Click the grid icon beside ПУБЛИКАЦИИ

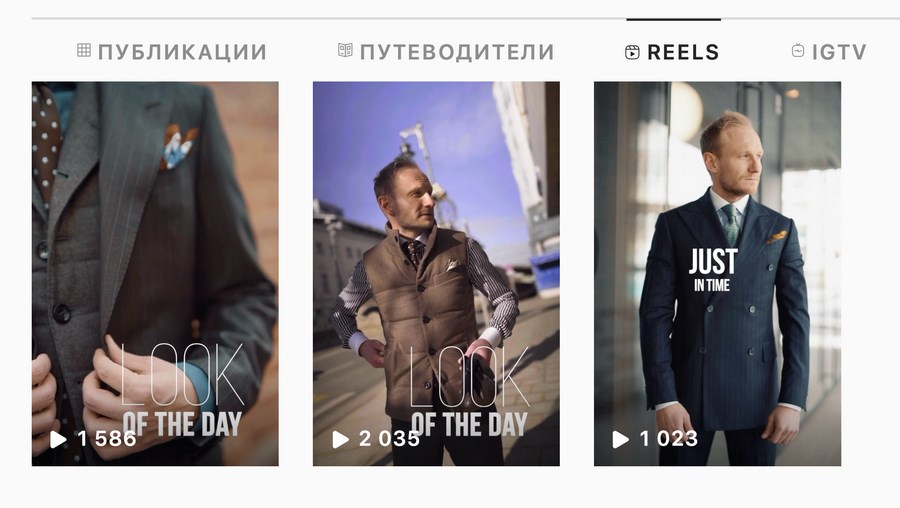[84, 50]
